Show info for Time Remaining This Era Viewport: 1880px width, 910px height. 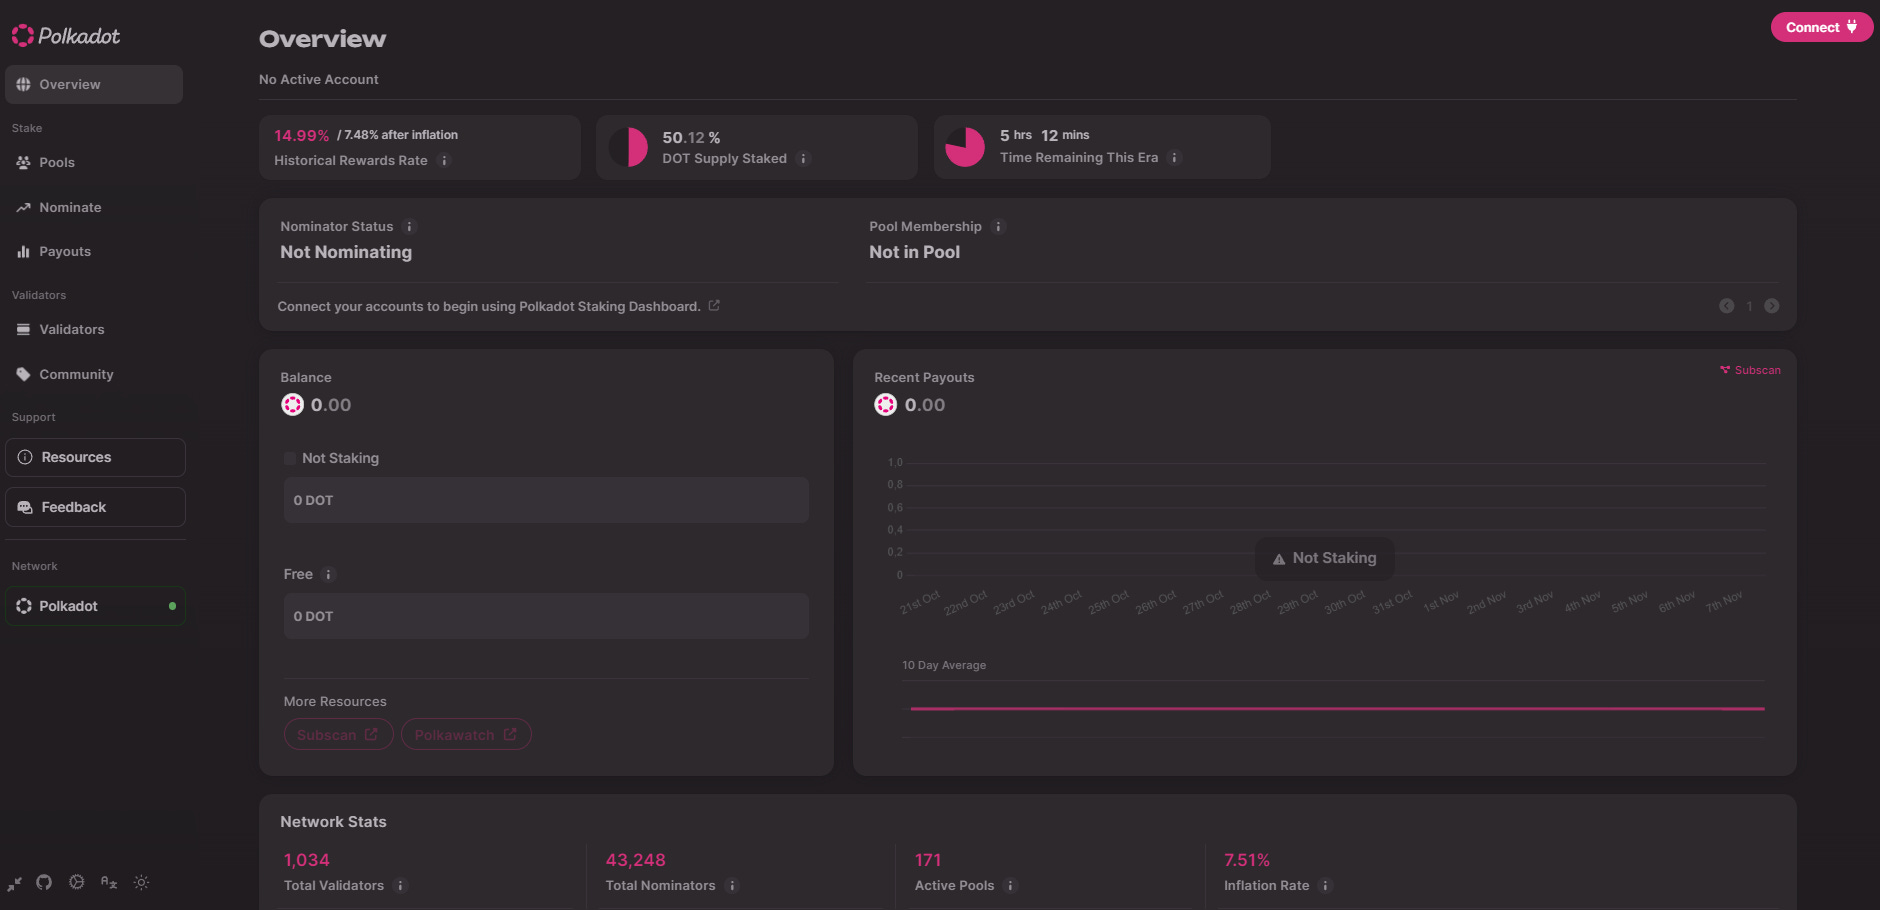point(1175,157)
